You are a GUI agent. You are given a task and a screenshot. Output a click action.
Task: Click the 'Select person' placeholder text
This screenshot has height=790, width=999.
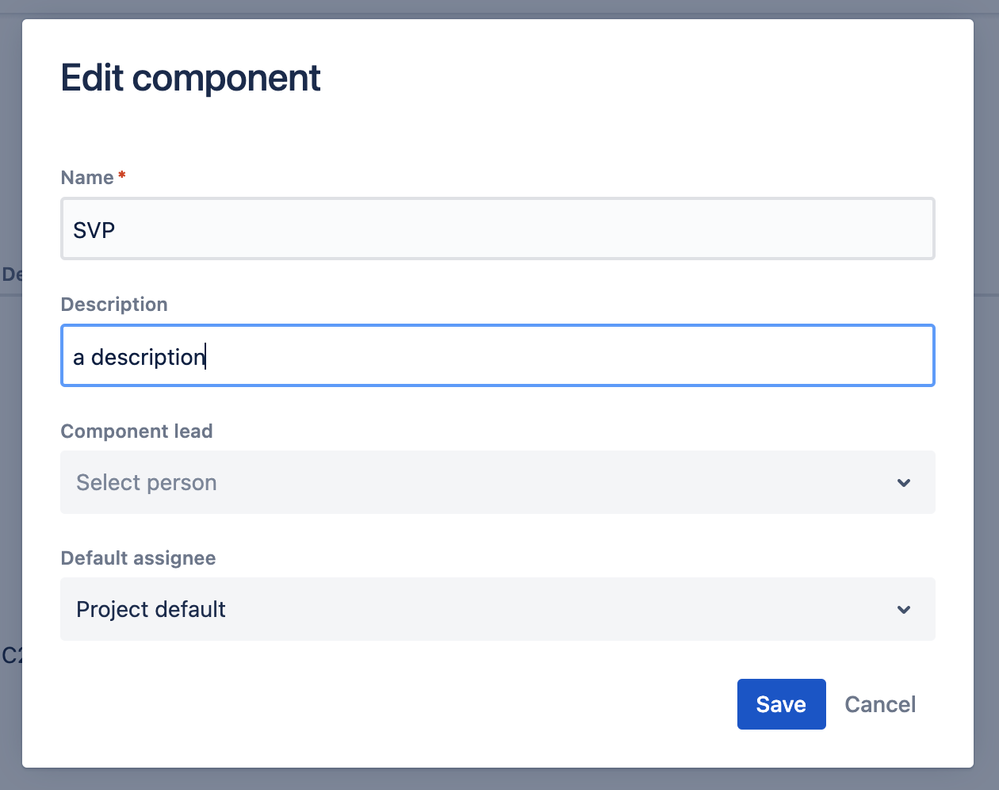tap(146, 482)
